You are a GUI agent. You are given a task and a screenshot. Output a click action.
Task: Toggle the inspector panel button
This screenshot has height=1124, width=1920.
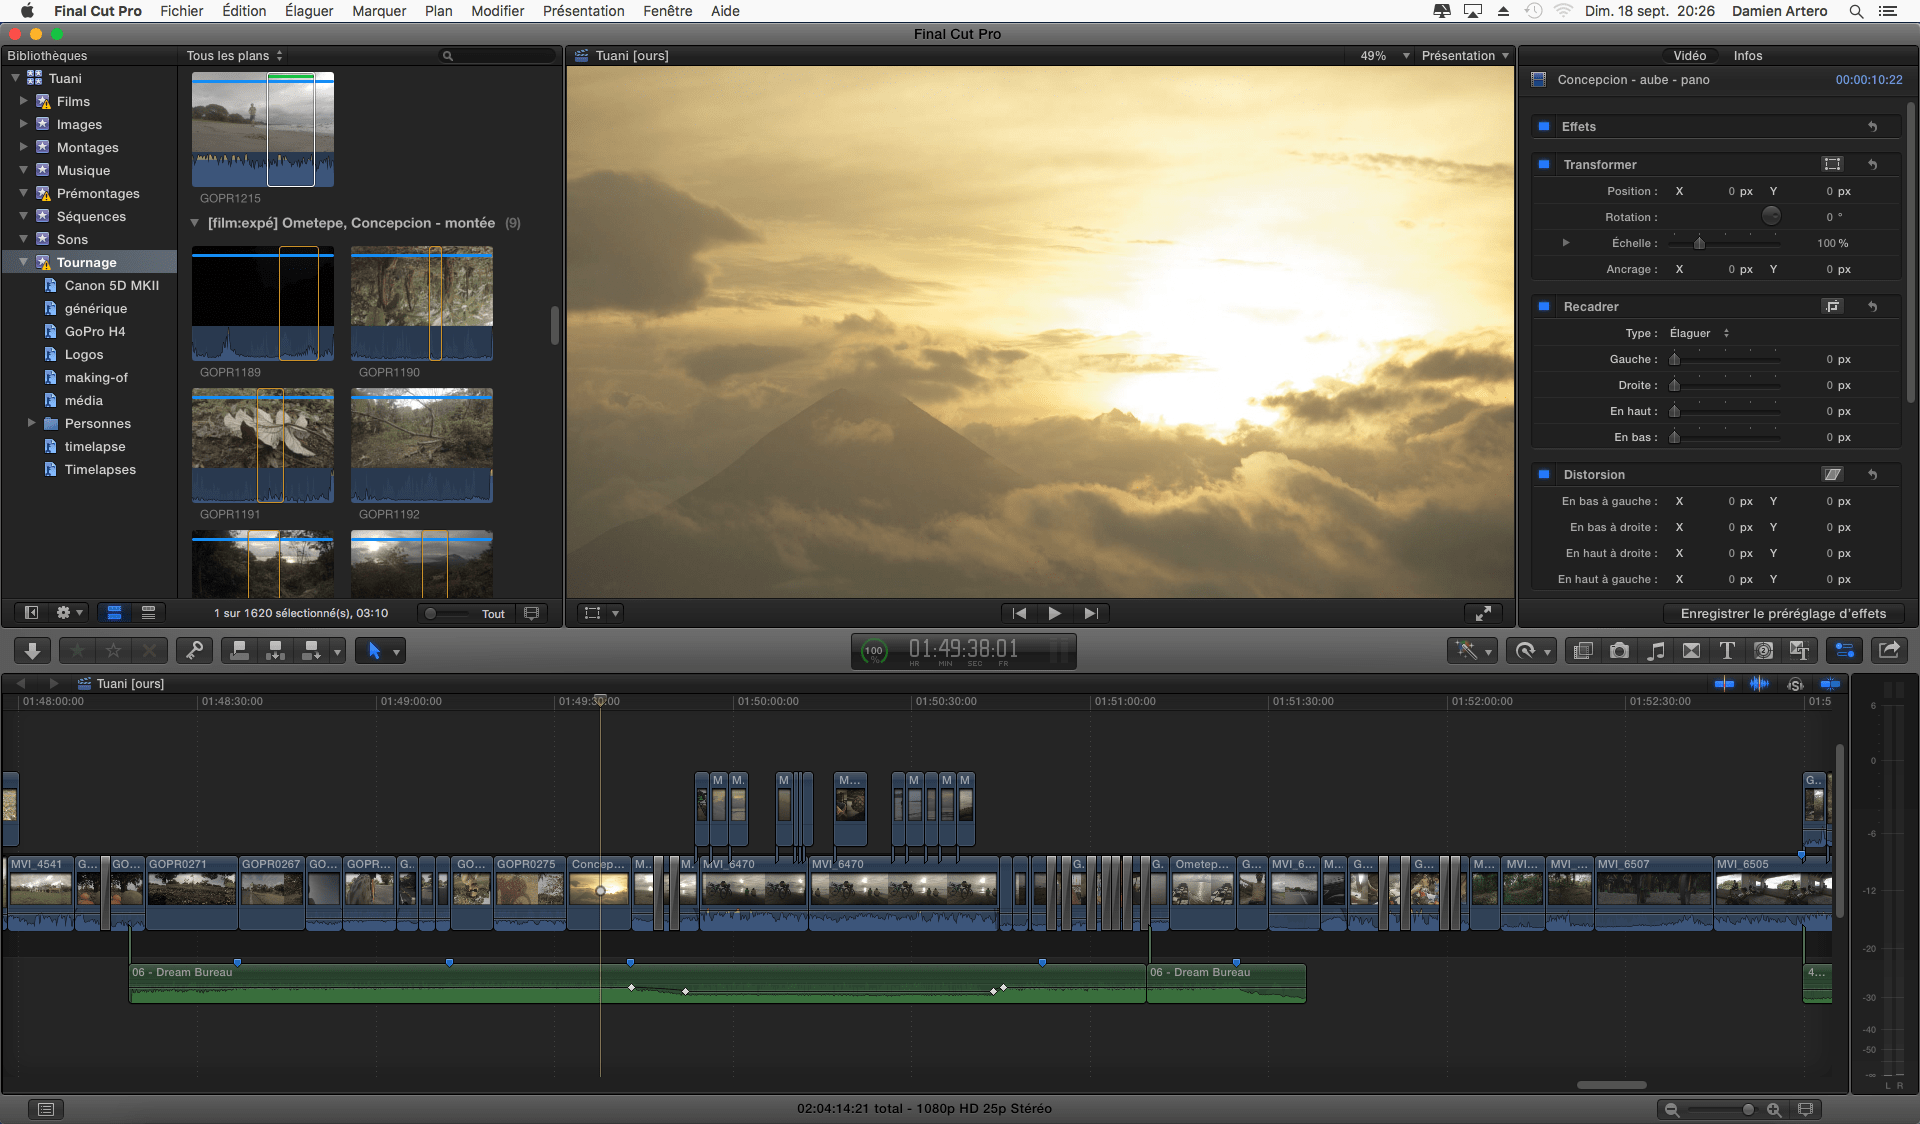coord(1844,651)
